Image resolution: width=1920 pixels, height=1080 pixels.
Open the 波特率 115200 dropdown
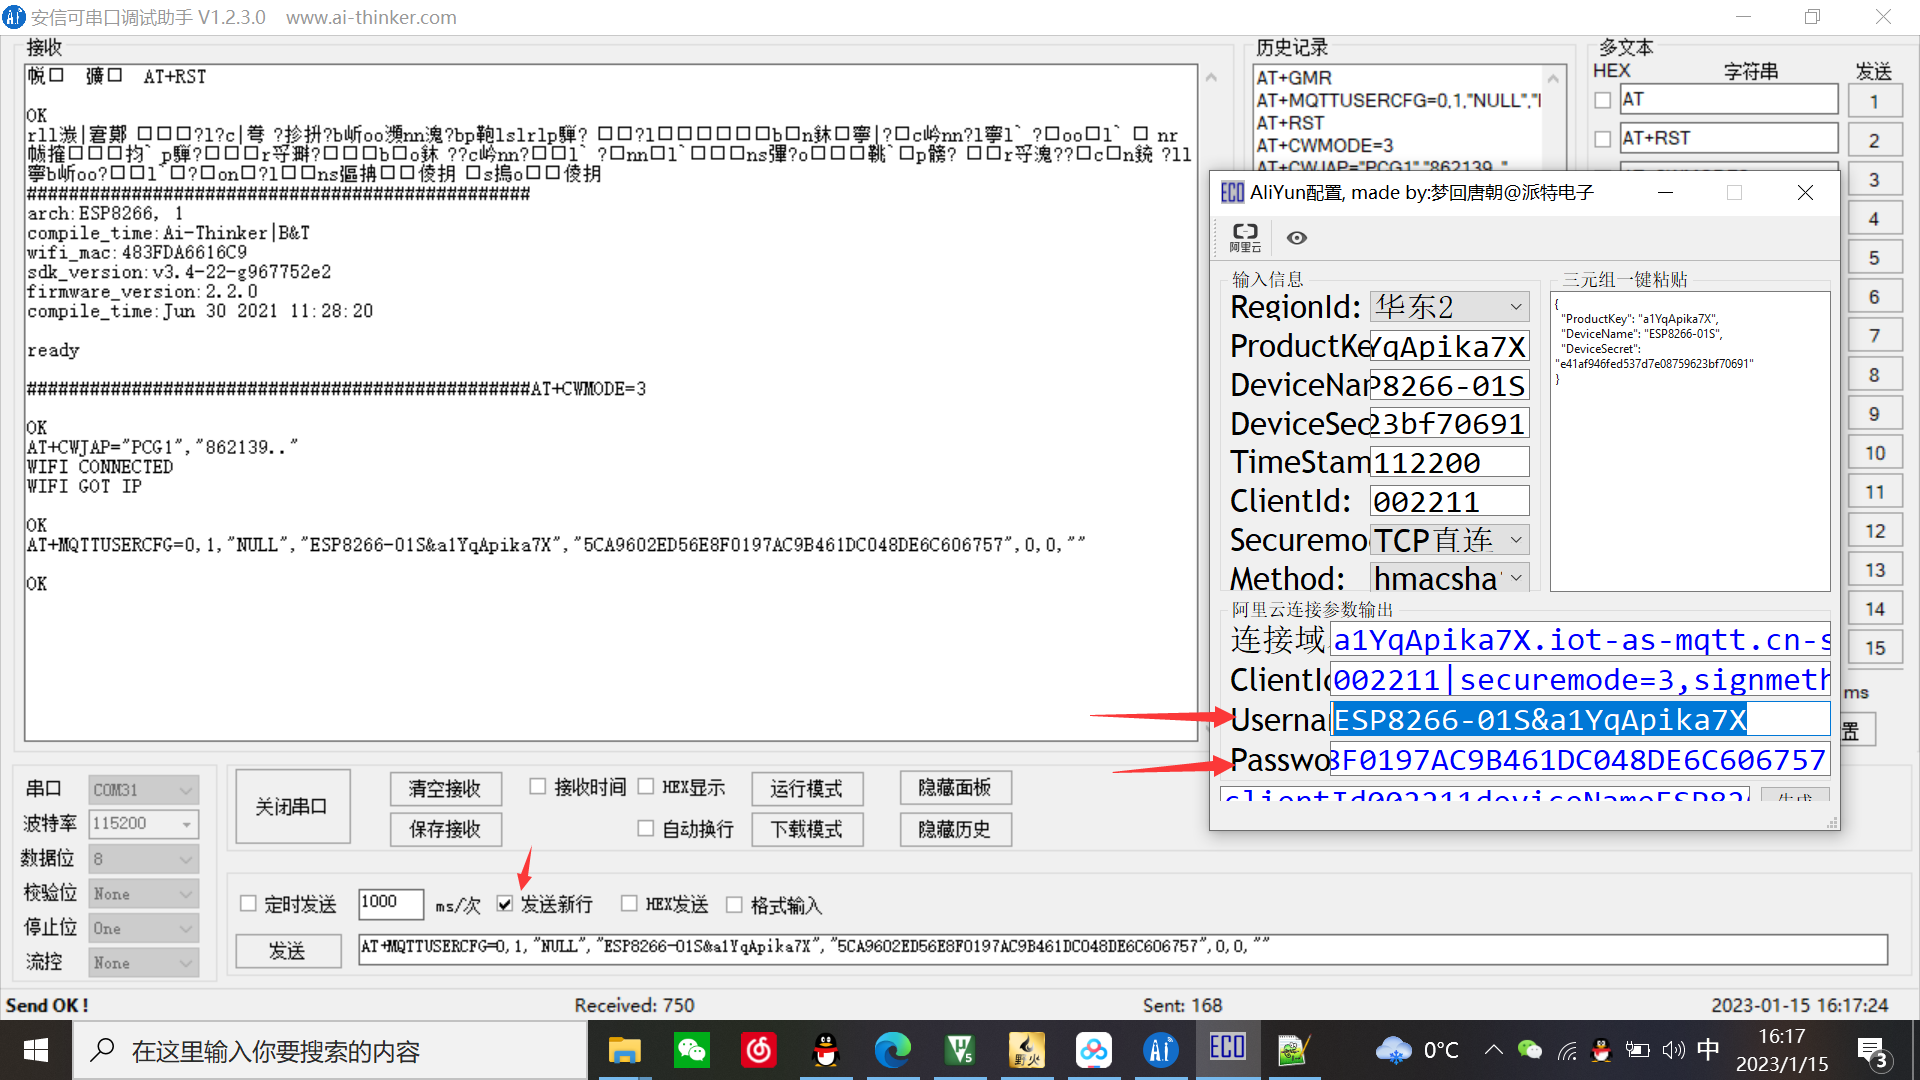(x=143, y=823)
